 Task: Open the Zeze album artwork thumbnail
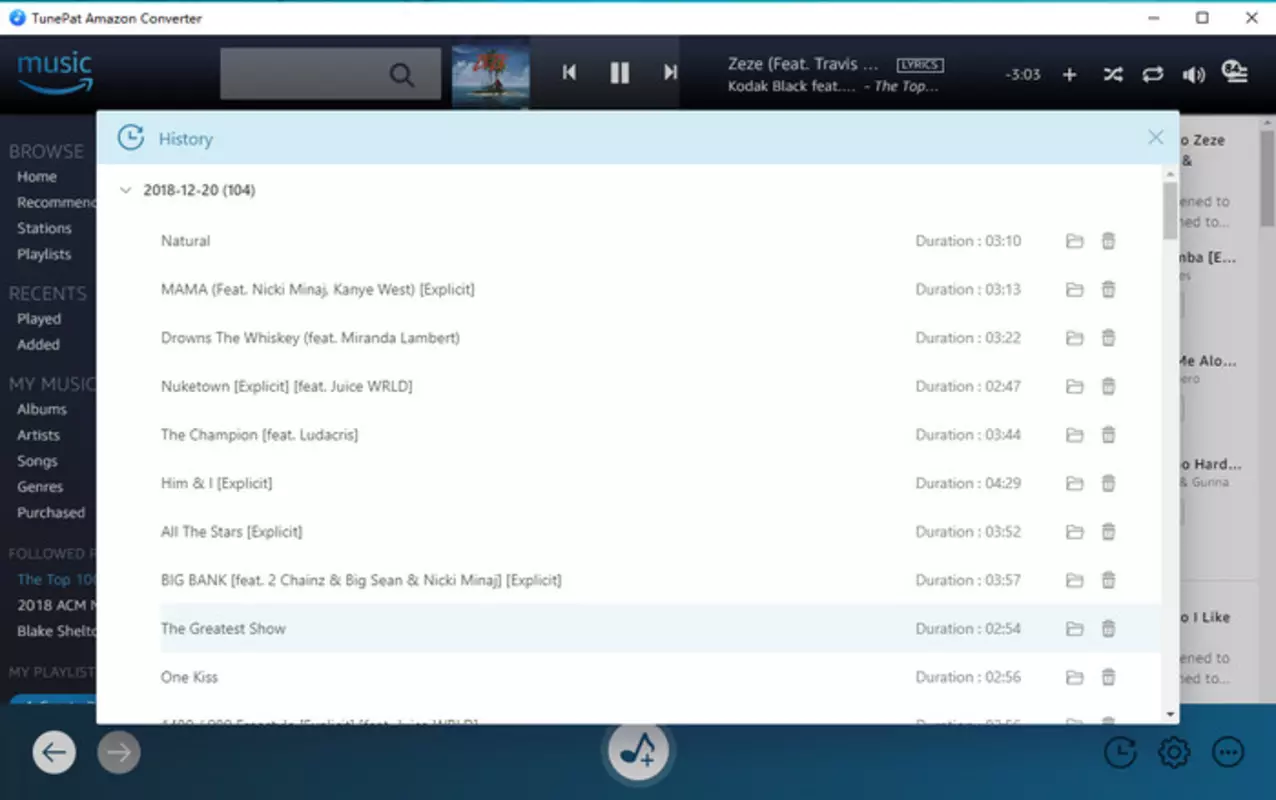click(x=491, y=74)
